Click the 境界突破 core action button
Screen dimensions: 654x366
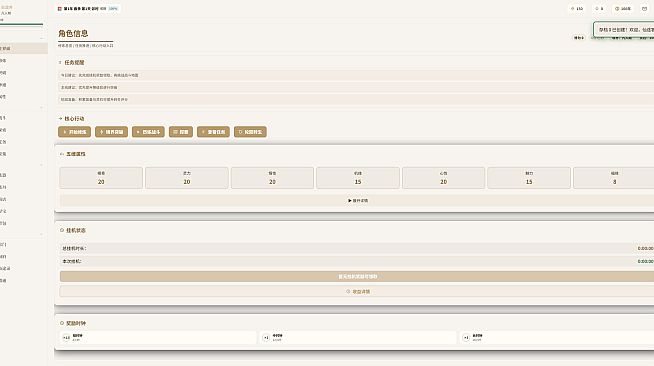click(111, 132)
